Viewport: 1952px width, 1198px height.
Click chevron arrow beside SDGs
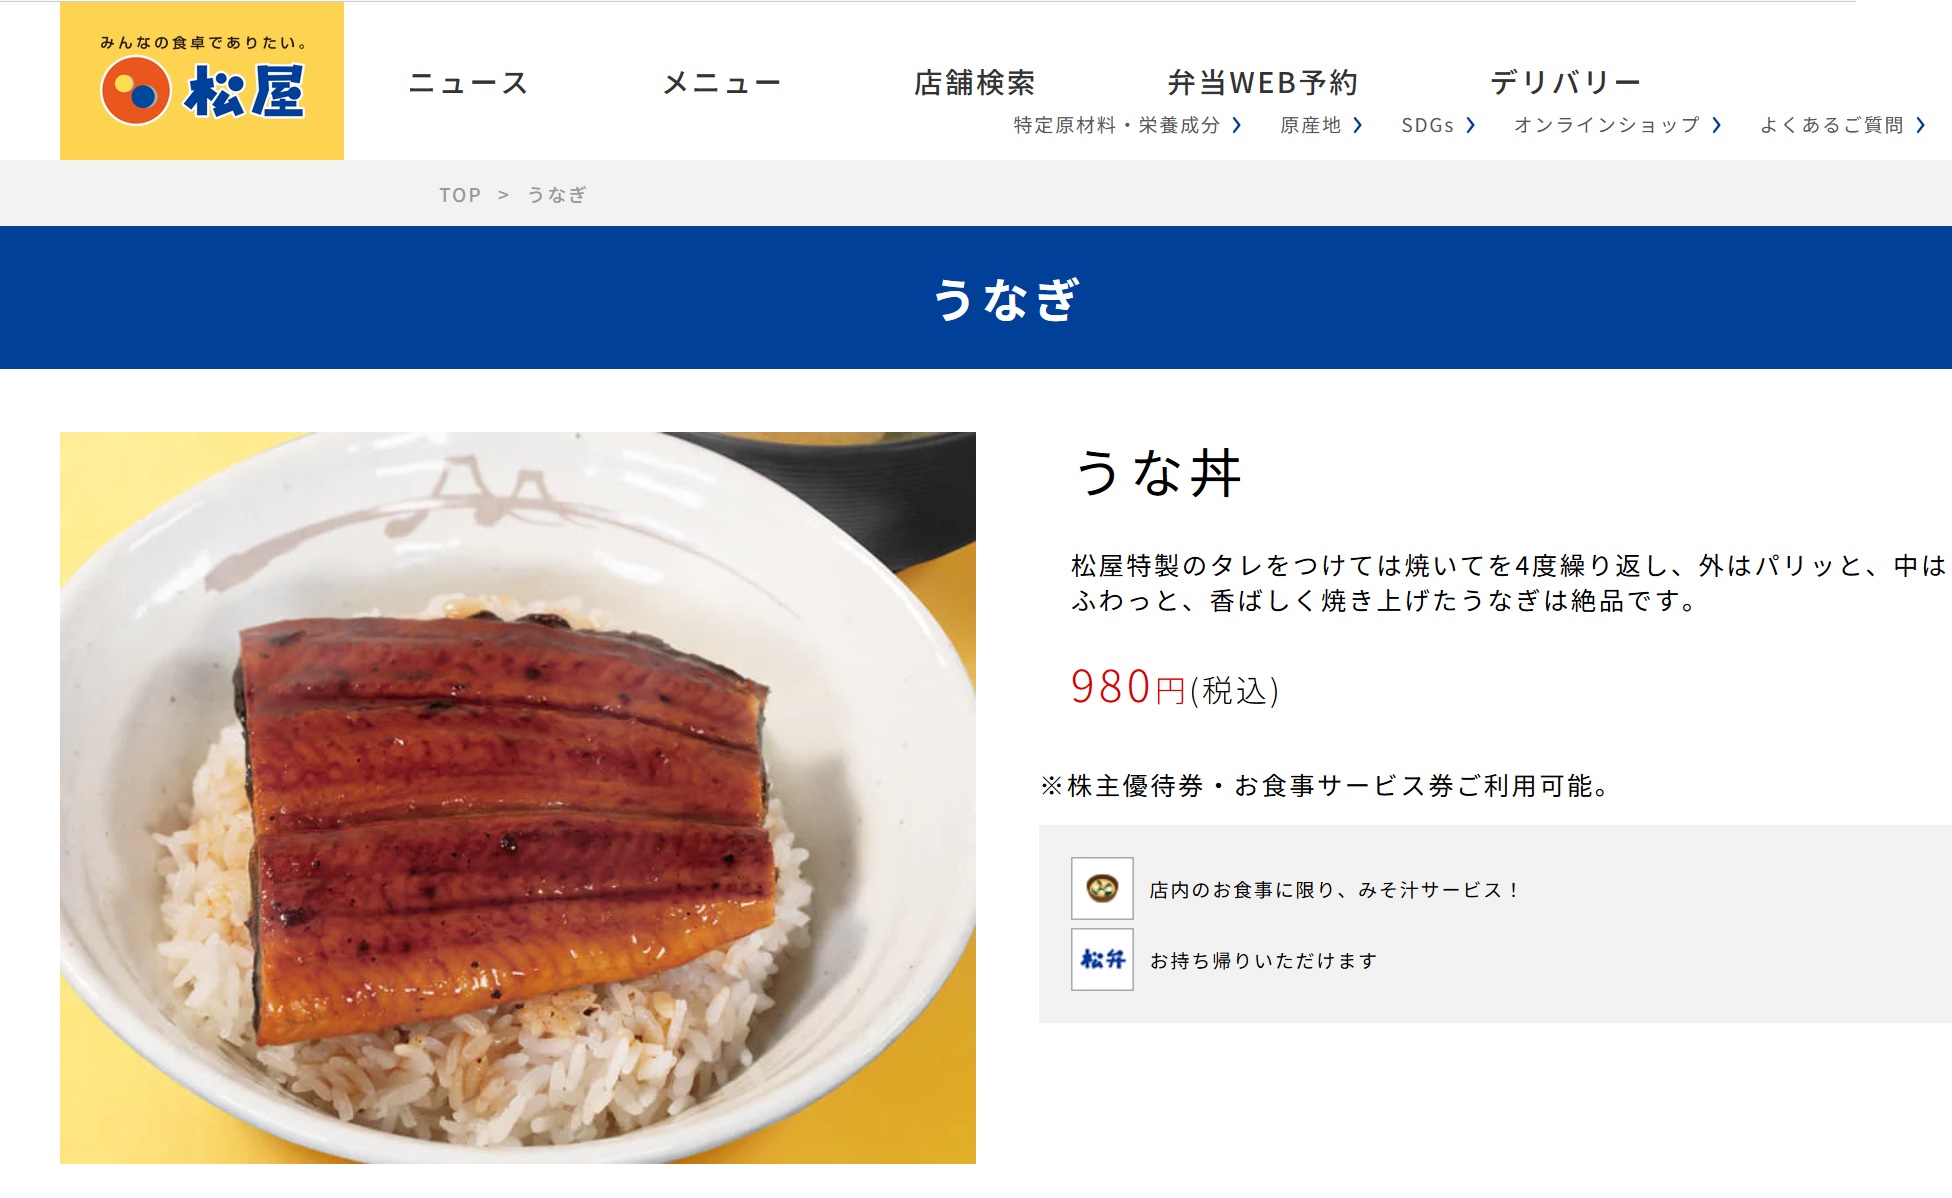click(x=1471, y=125)
